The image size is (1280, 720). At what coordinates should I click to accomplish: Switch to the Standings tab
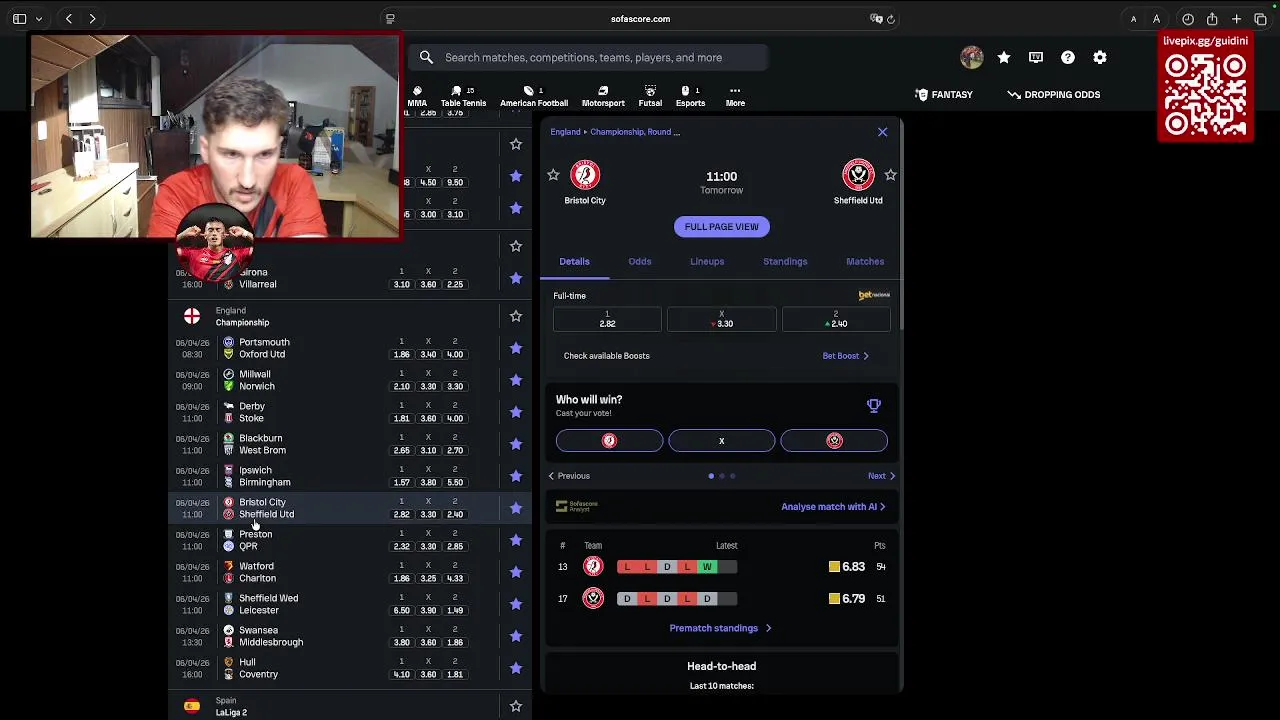(x=785, y=262)
